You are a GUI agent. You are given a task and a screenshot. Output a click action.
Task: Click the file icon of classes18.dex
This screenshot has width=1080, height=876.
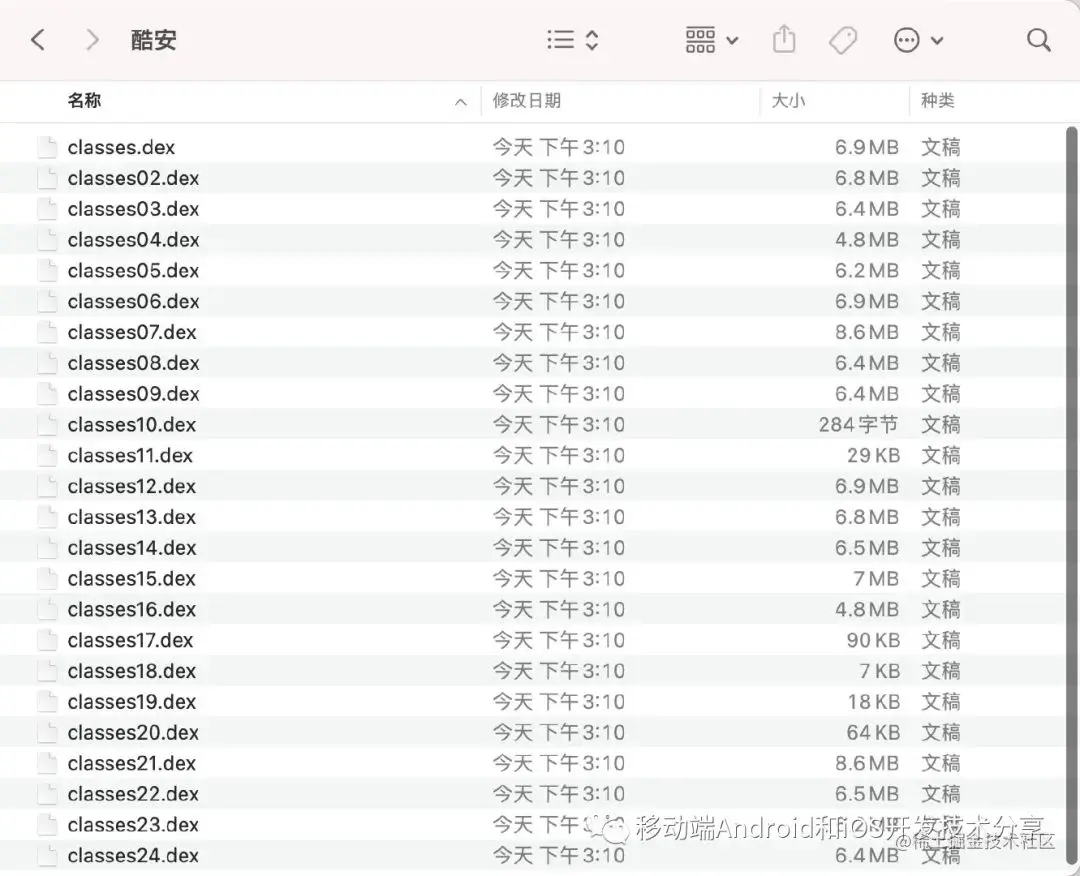(48, 671)
